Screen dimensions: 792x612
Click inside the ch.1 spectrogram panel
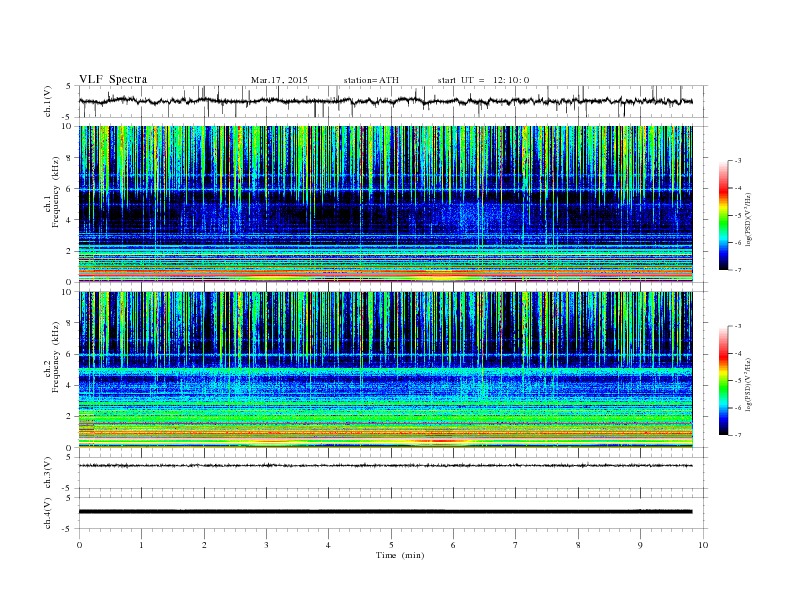coord(385,203)
